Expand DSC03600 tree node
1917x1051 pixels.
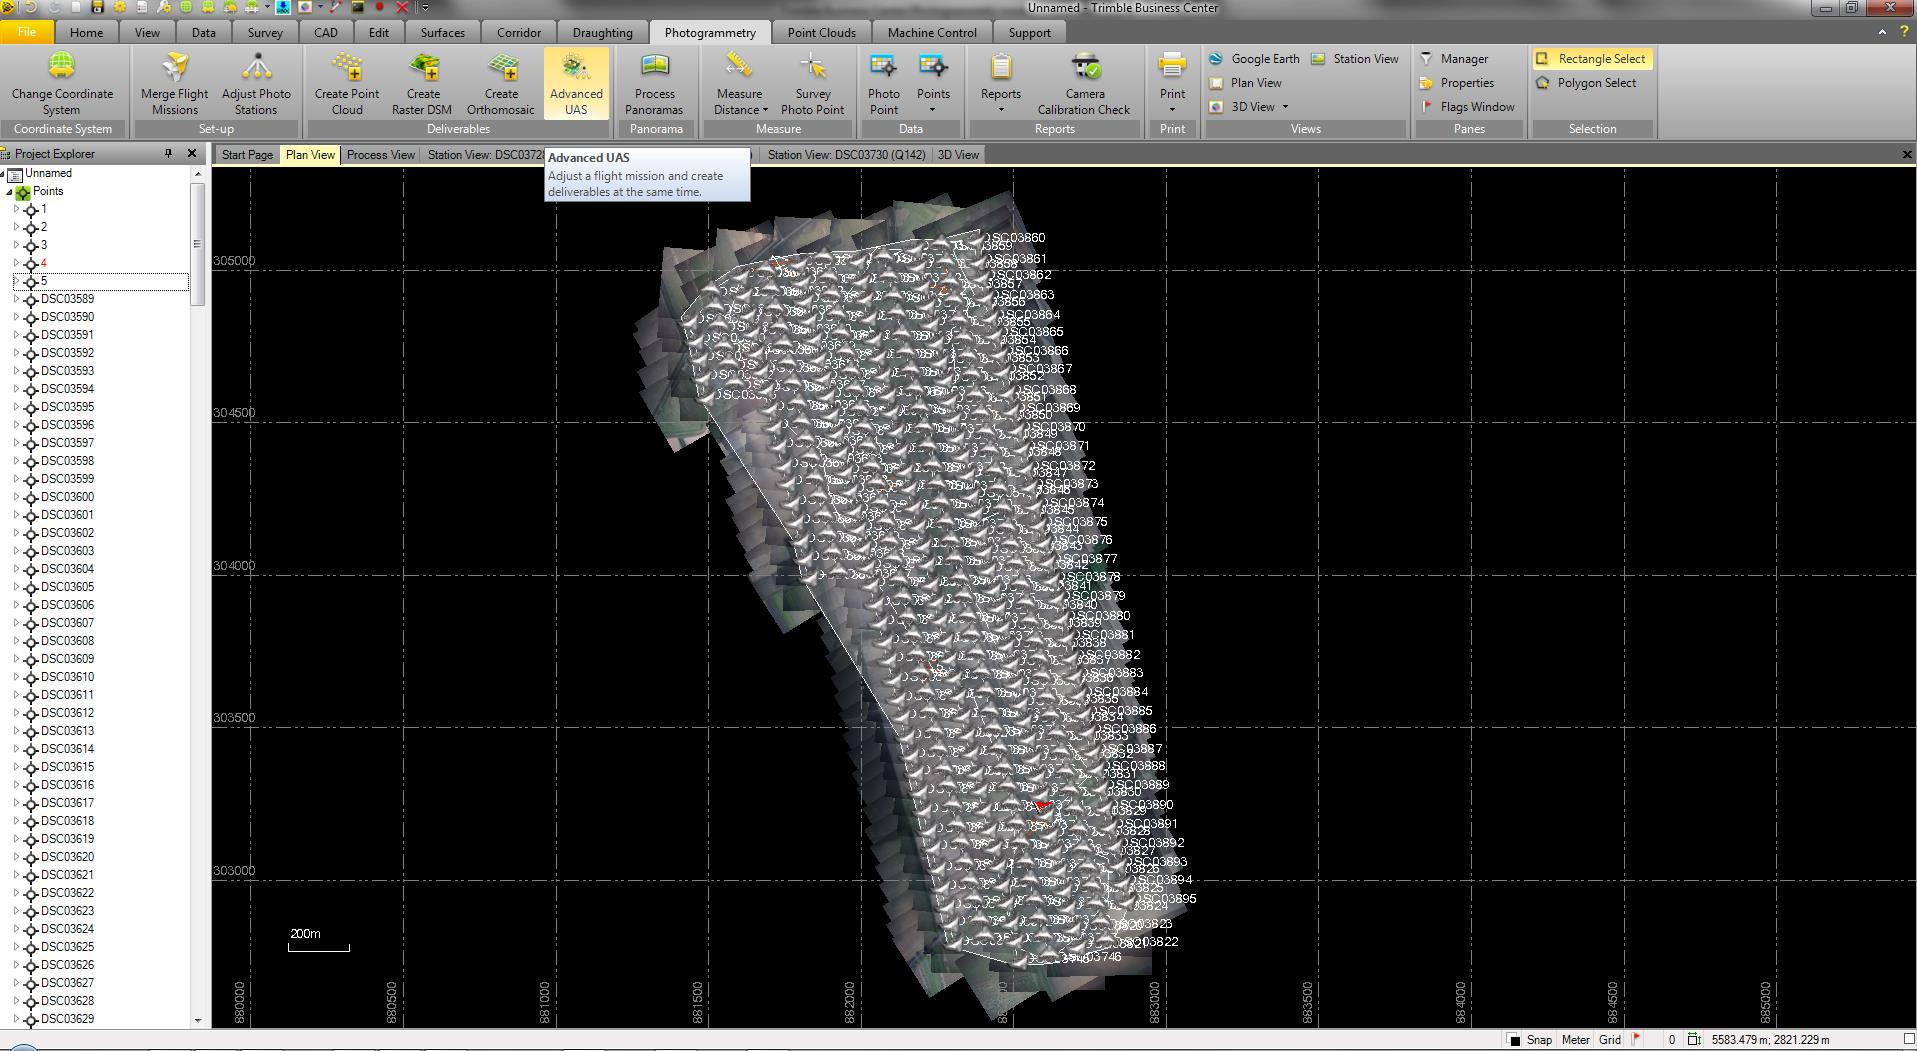16,497
